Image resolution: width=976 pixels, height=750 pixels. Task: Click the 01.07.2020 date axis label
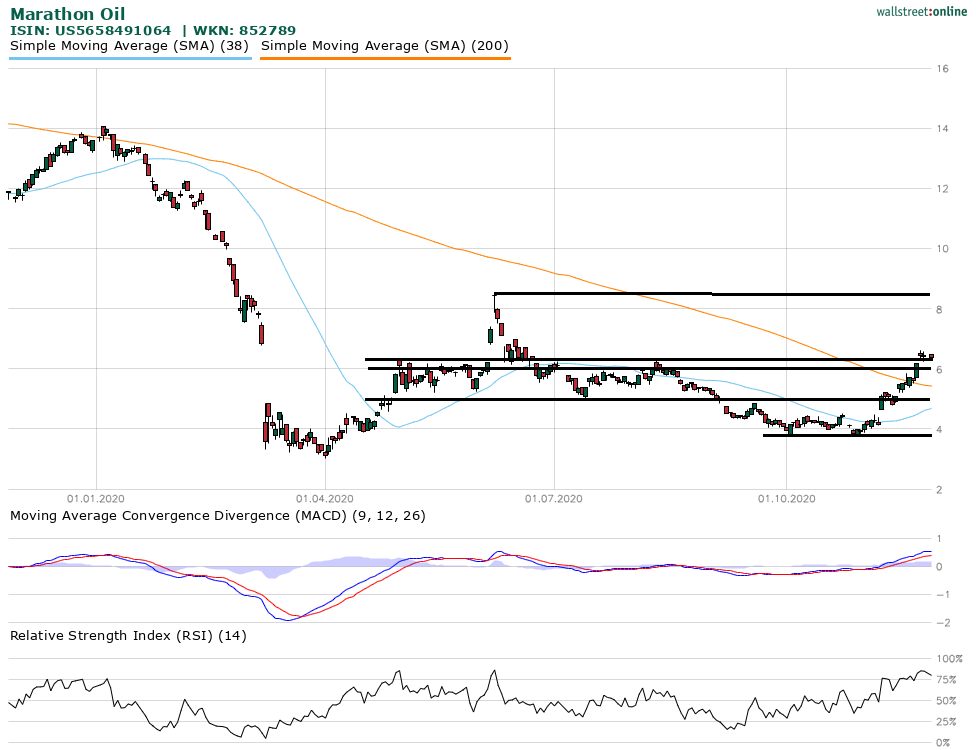point(554,498)
